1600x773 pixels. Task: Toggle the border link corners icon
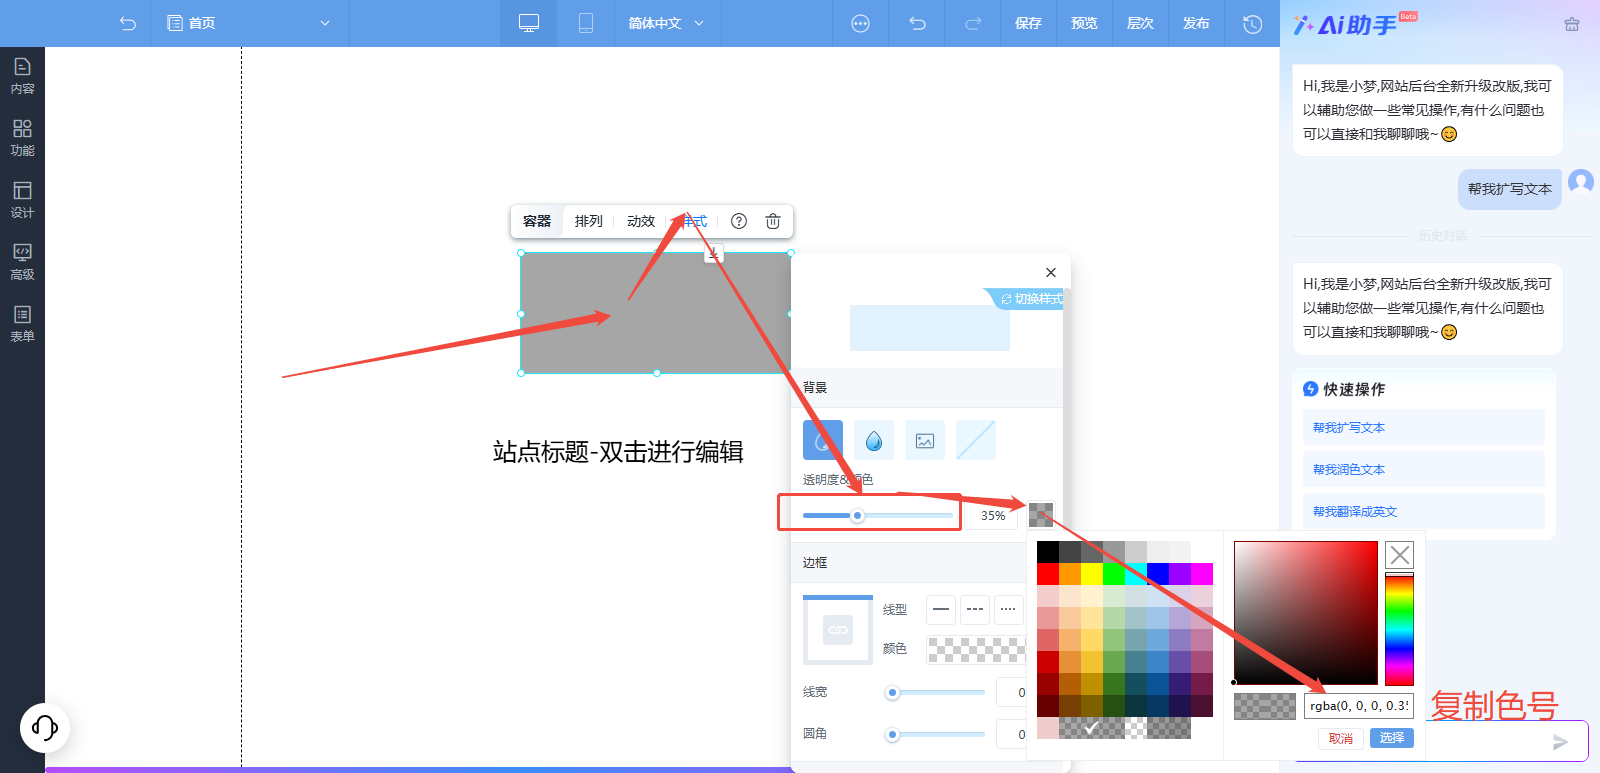[838, 630]
